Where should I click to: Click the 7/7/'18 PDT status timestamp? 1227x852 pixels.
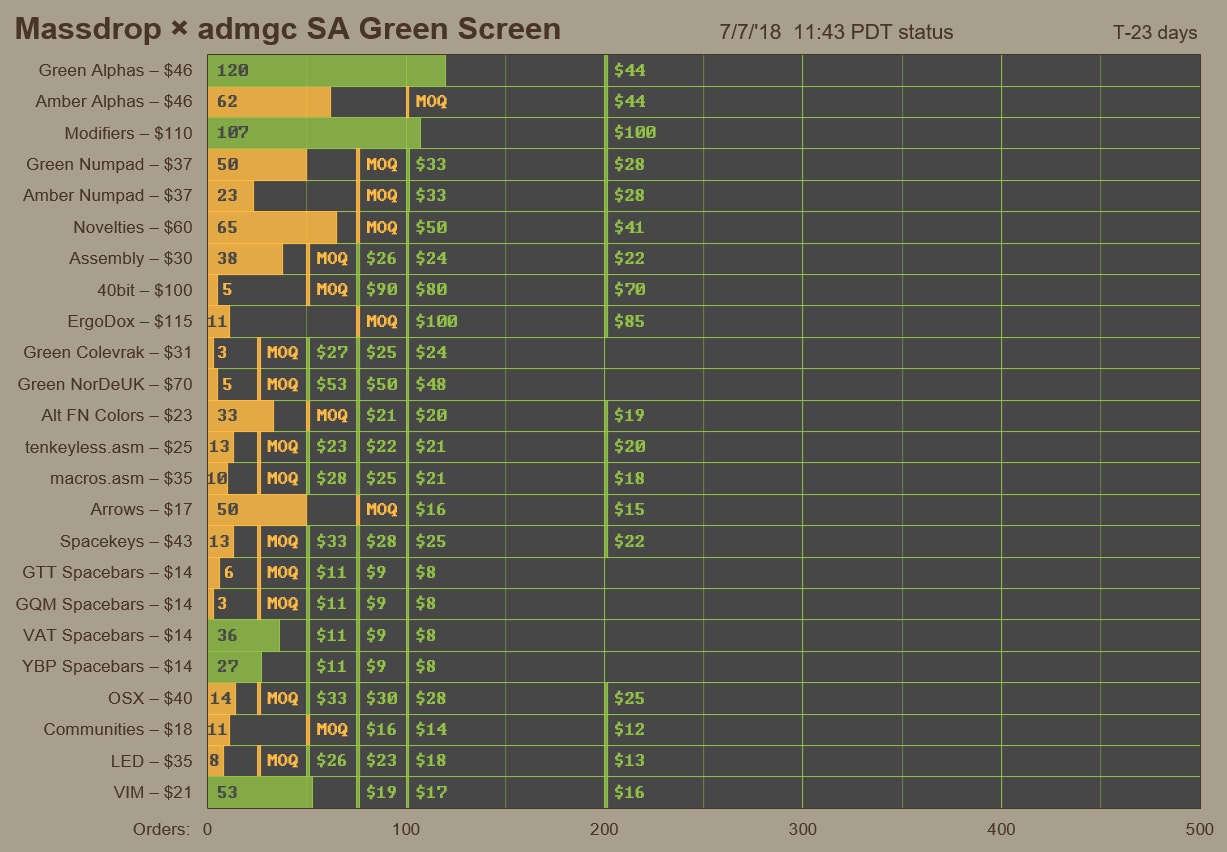(x=836, y=33)
